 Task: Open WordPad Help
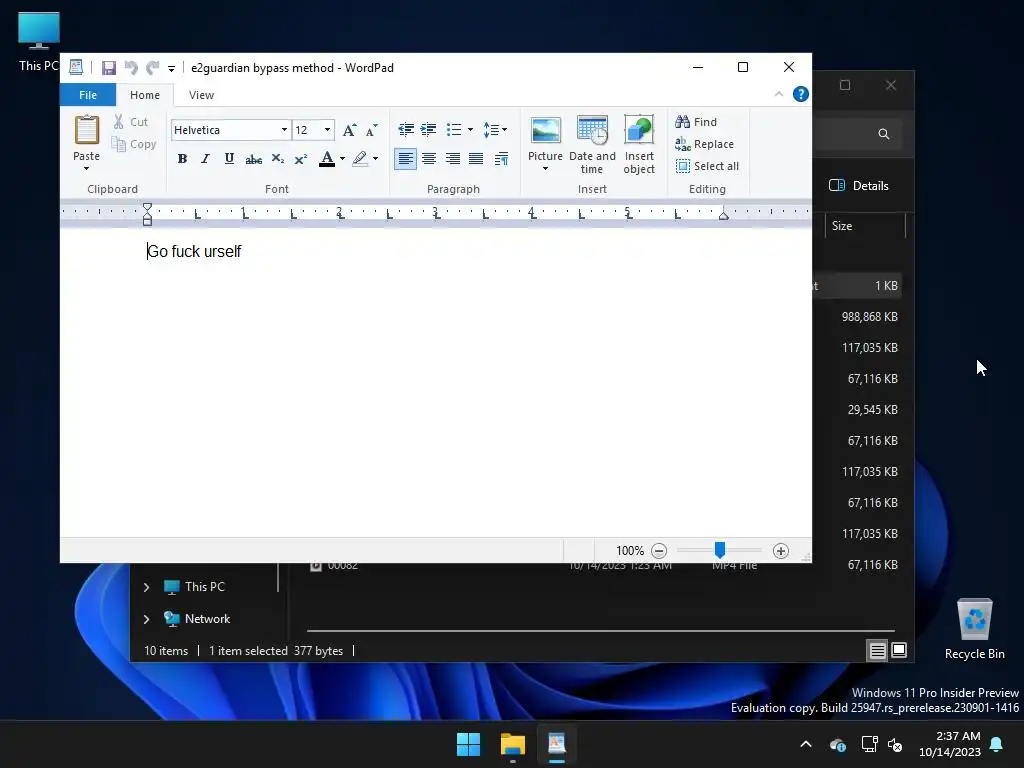(801, 95)
